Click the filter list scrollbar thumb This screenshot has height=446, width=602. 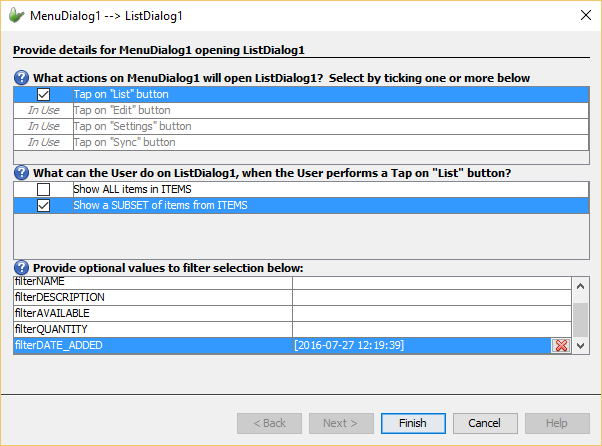tap(580, 320)
